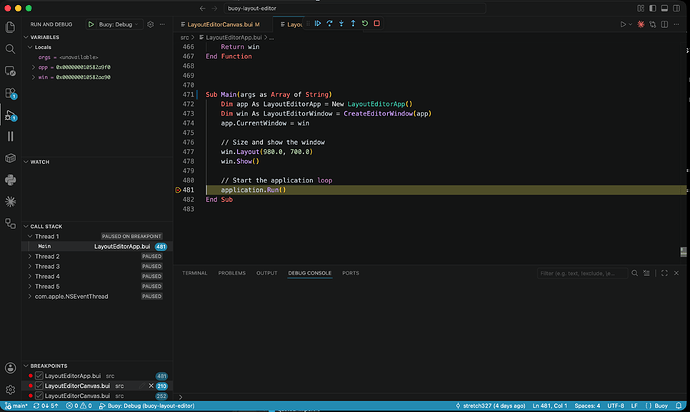Screen dimensions: 690x412
Task: Stop the debug session
Action: [x=377, y=23]
